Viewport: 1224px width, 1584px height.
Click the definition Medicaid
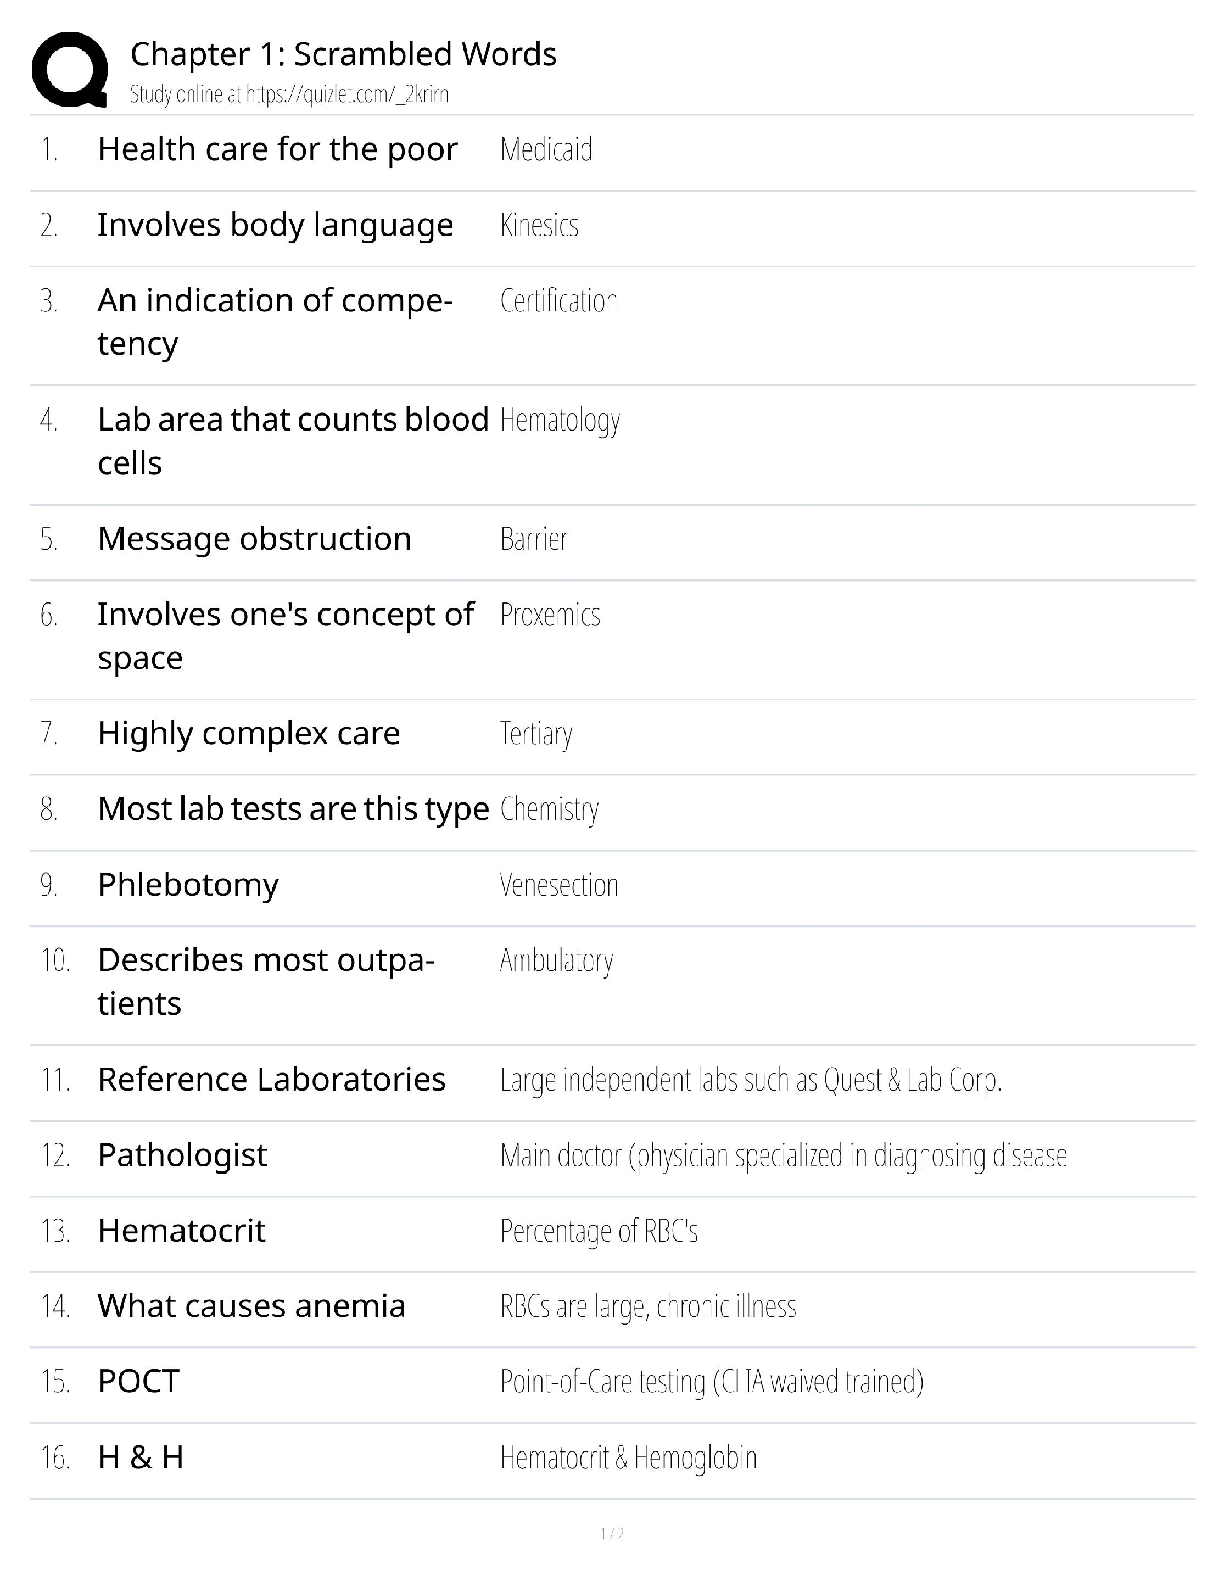(546, 150)
